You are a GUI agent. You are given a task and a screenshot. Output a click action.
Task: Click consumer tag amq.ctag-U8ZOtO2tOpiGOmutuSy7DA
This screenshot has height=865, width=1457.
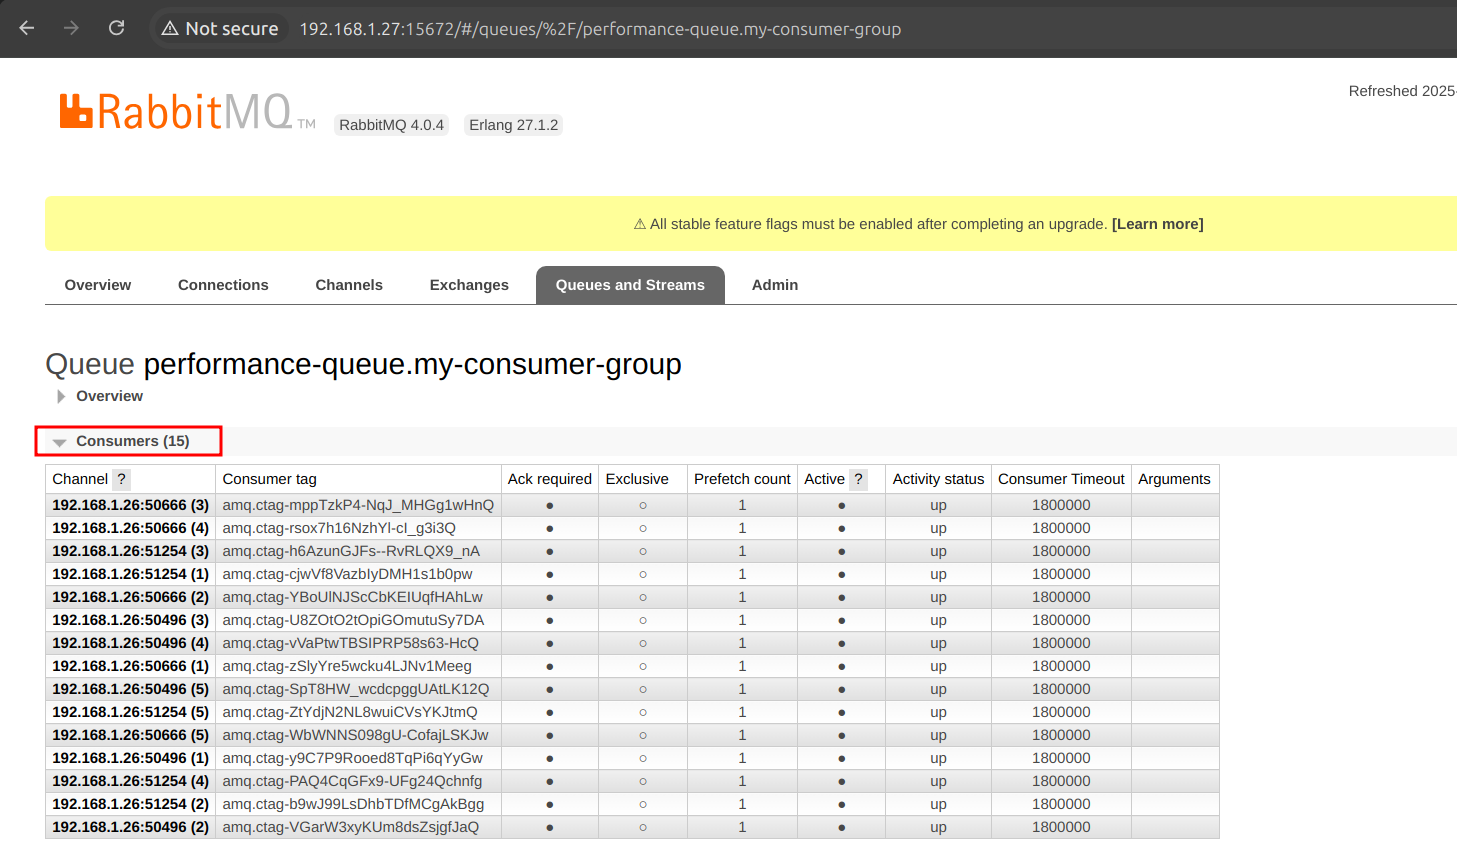353,620
